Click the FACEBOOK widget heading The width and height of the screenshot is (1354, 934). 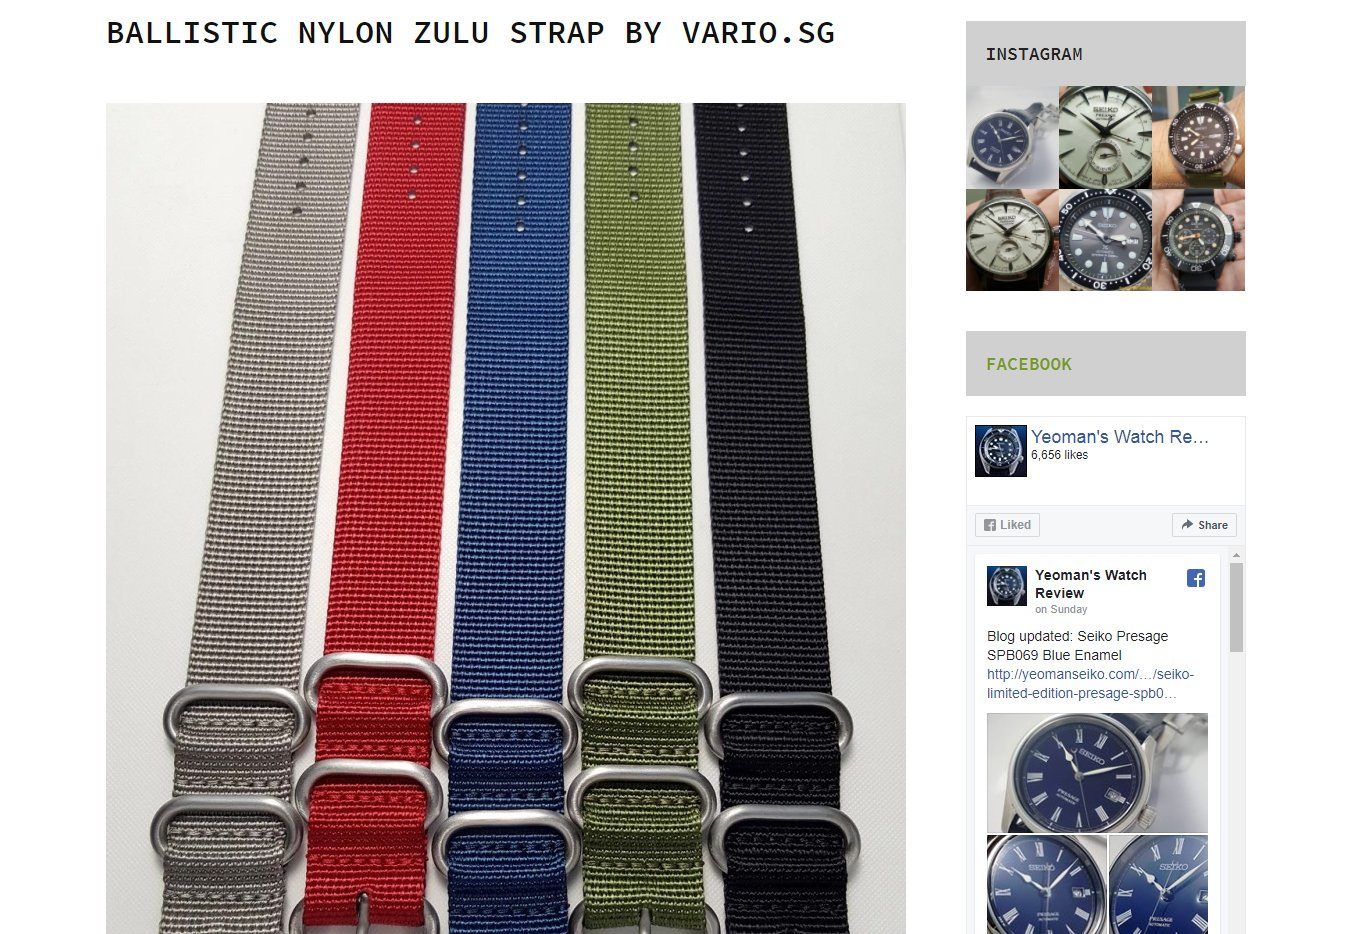(x=1028, y=364)
